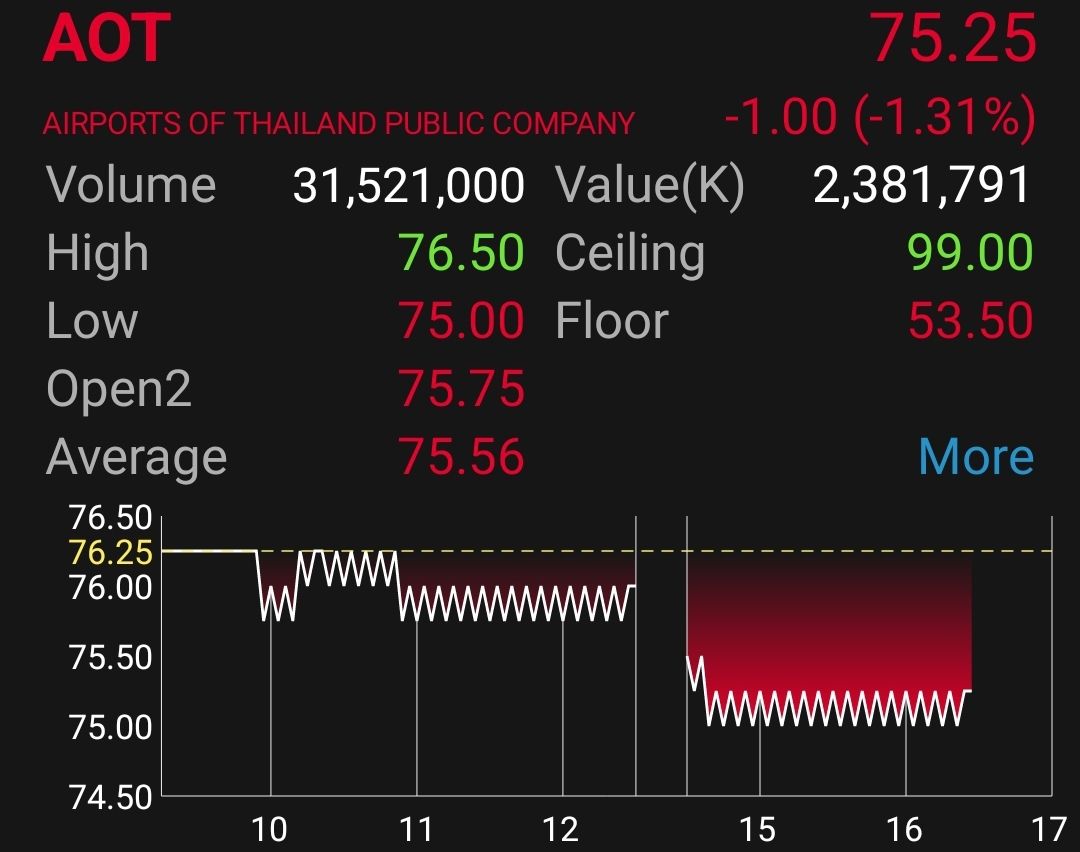Image resolution: width=1080 pixels, height=852 pixels.
Task: Click the Floor price 53.50
Action: click(x=970, y=320)
